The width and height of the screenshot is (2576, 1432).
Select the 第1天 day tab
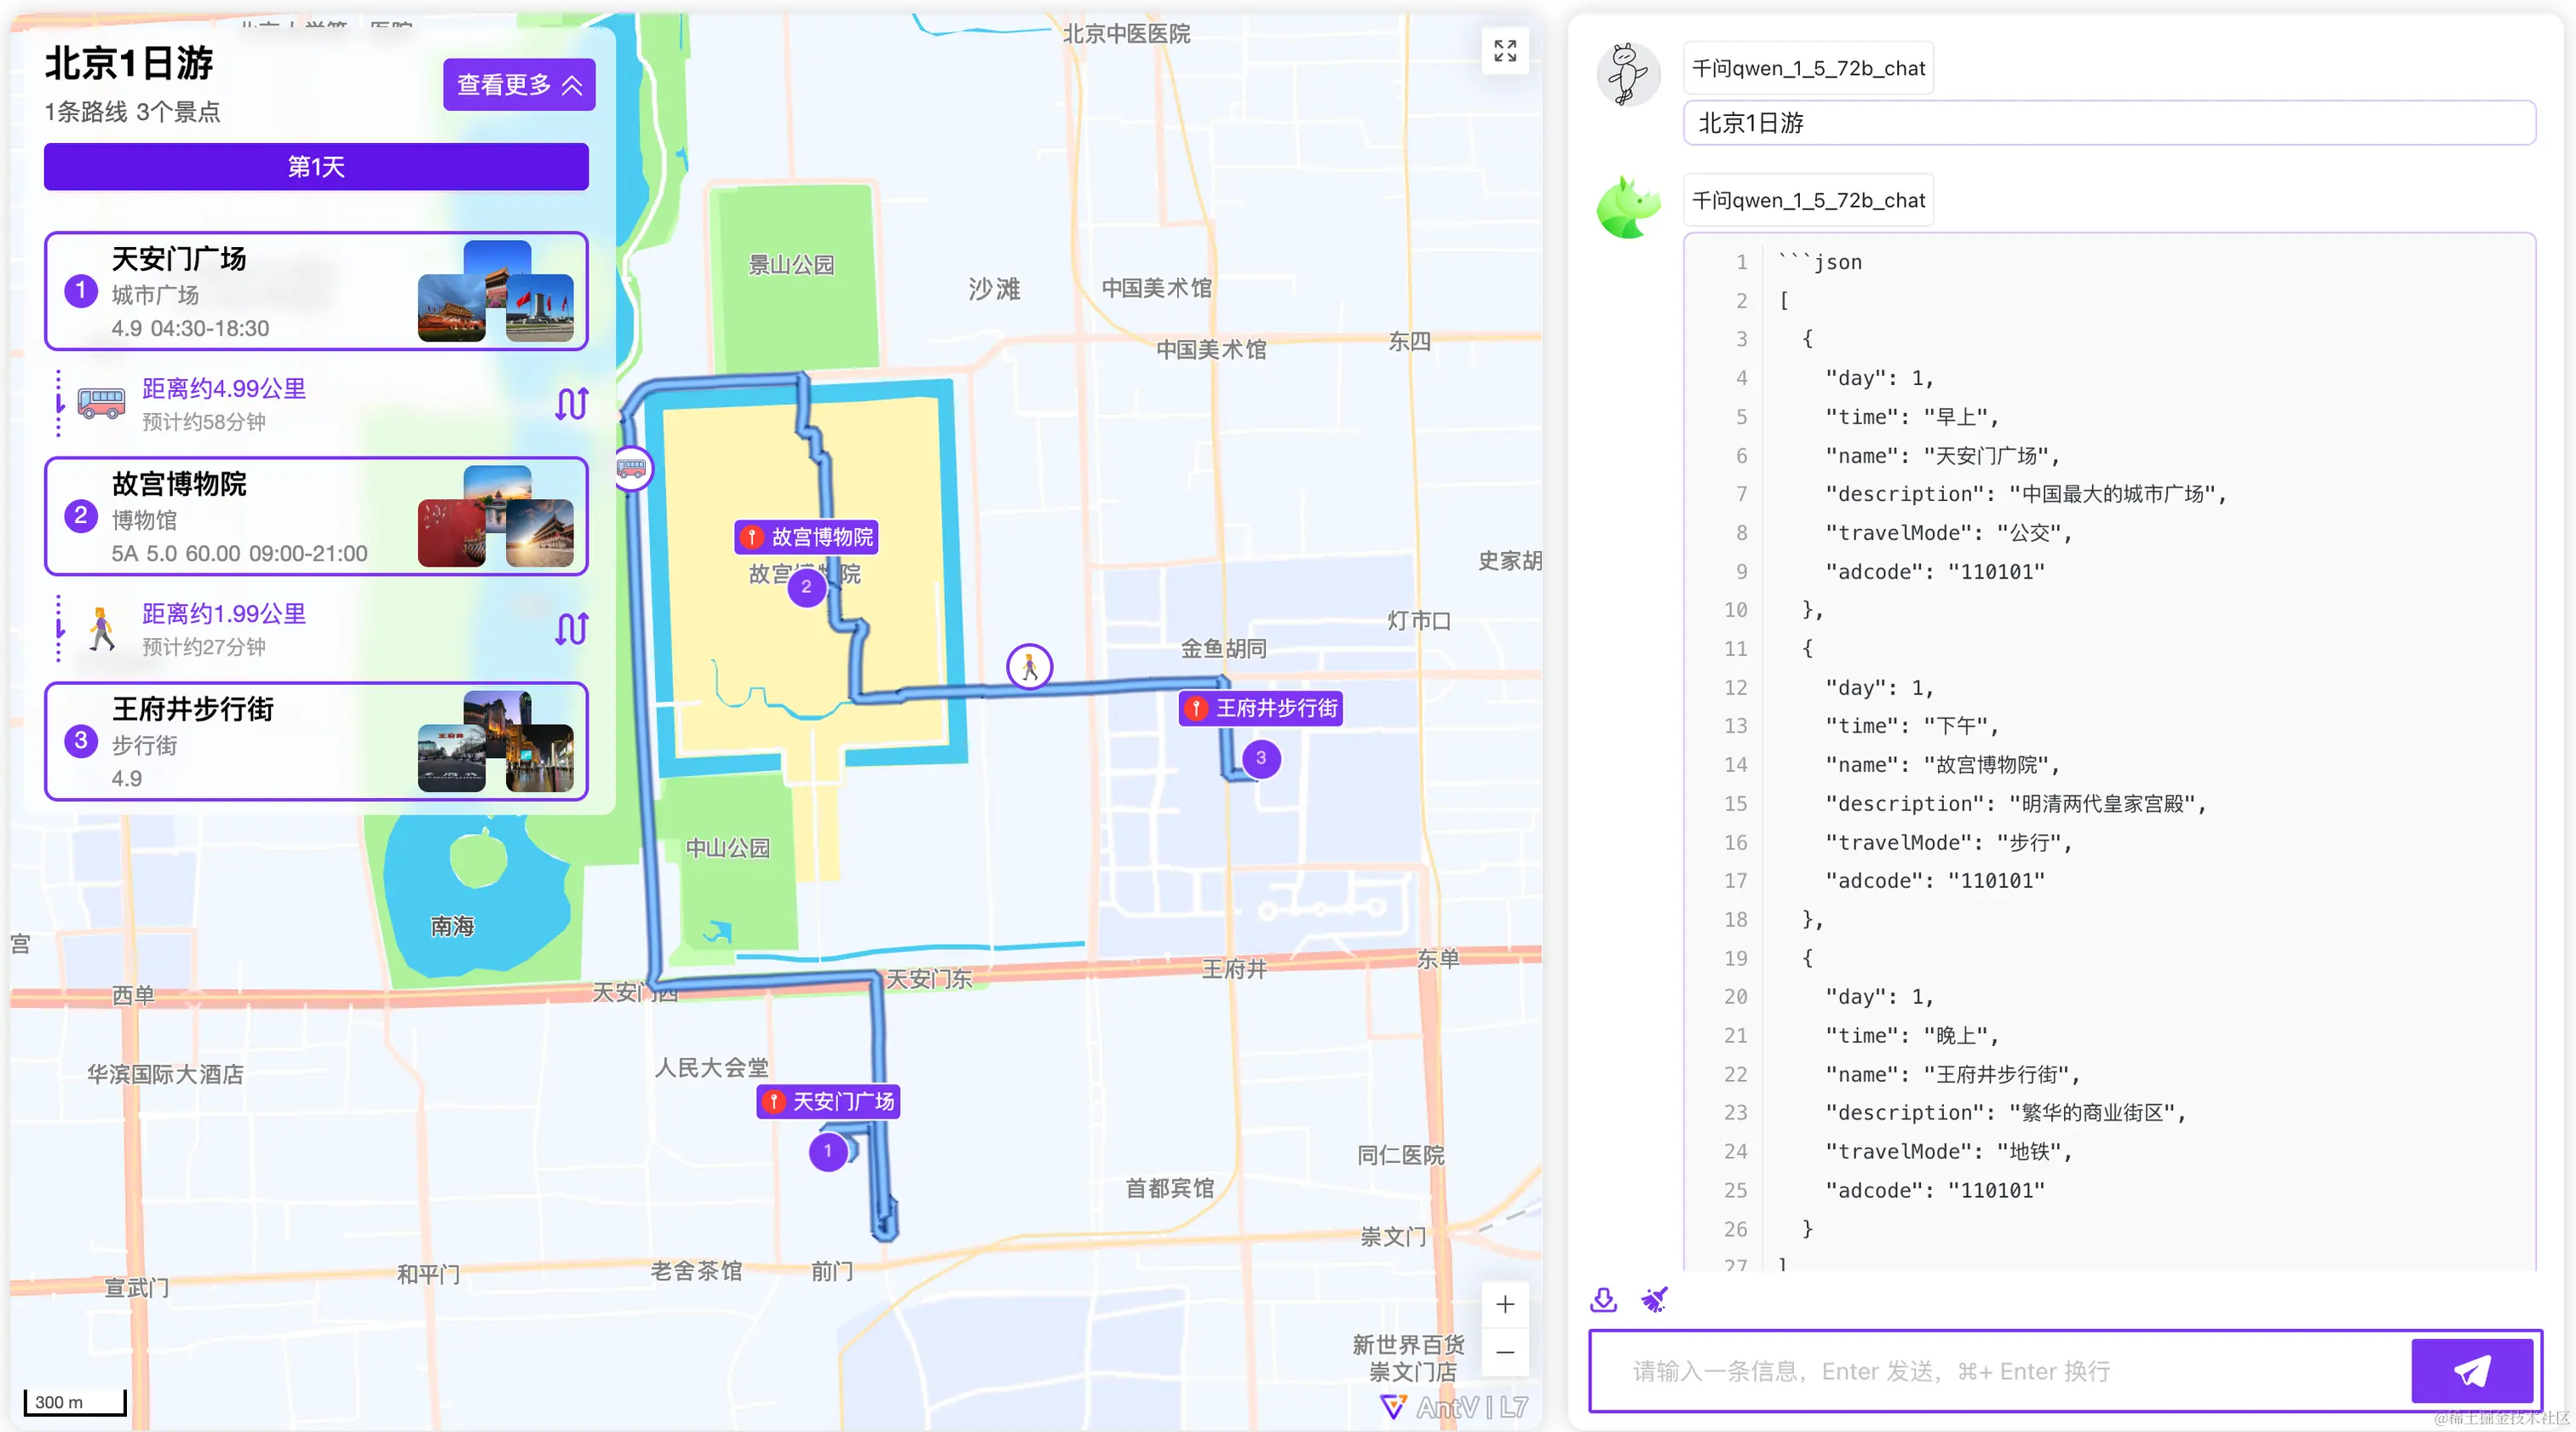click(x=316, y=167)
